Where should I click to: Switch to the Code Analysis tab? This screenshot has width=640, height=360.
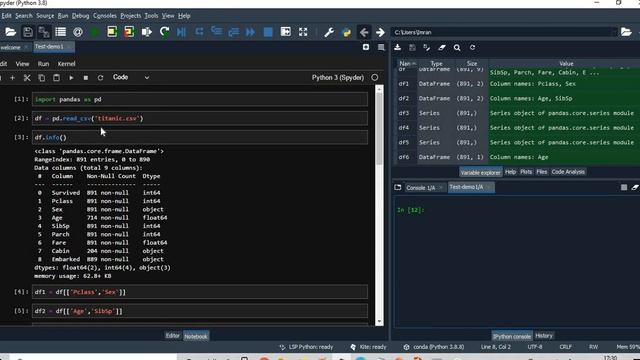pos(568,172)
